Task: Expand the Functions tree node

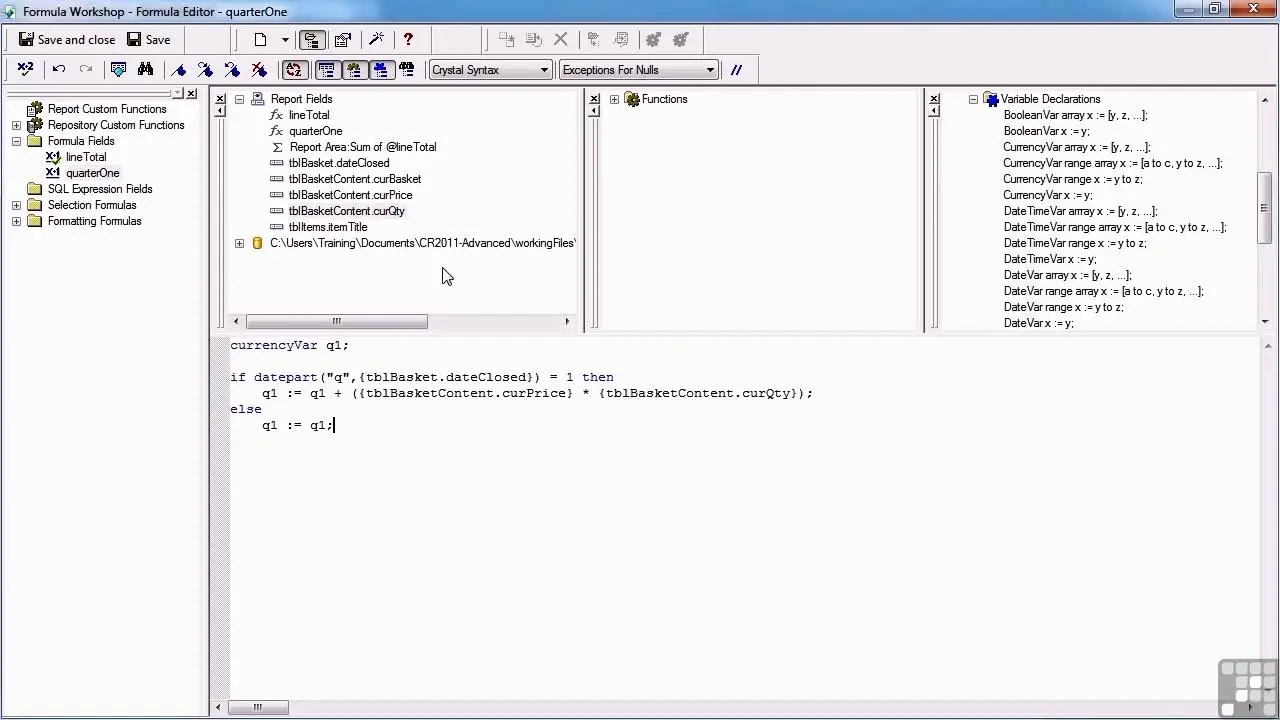Action: point(614,99)
